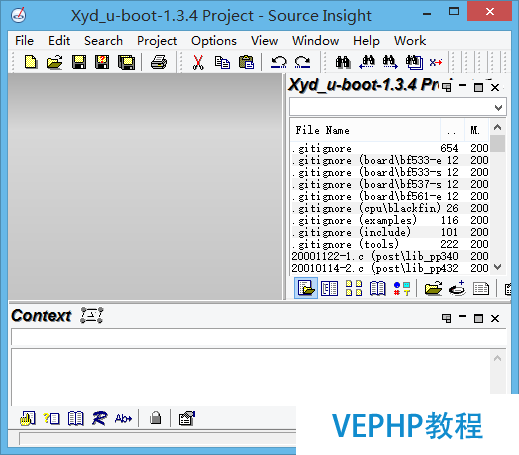Toggle the lock icon in Context toolbar
The height and width of the screenshot is (455, 519).
[x=155, y=418]
